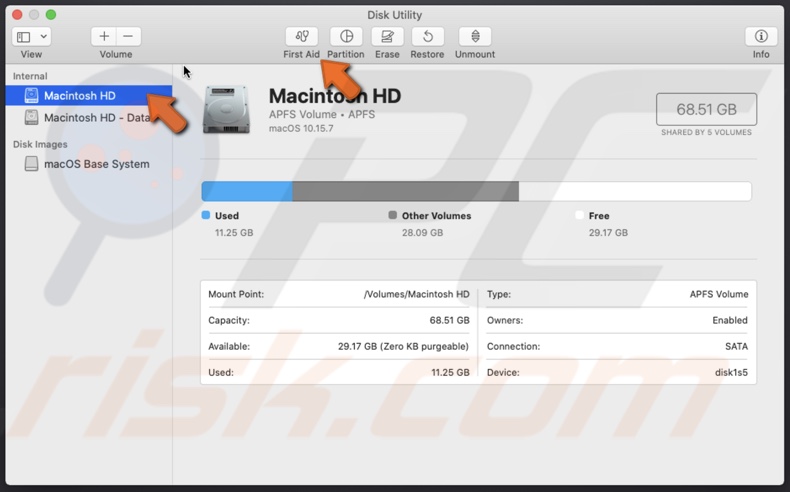Click the 'SHARED BY 5 VOLUMES' label
The image size is (790, 492).
coord(706,132)
